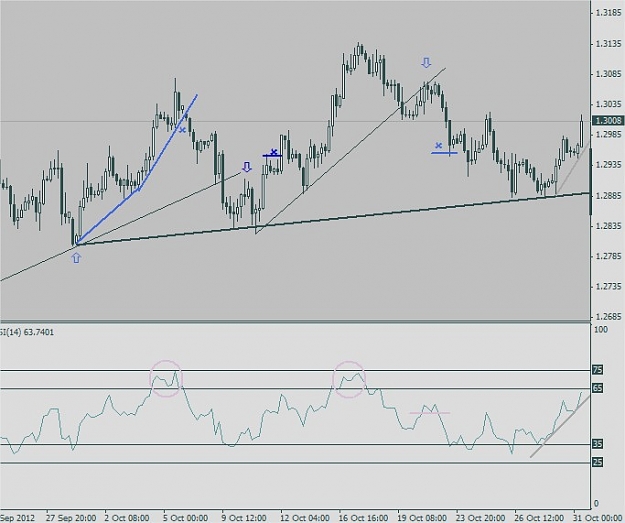
Task: Select the gray trendline on the RSI panel
Action: (560, 427)
